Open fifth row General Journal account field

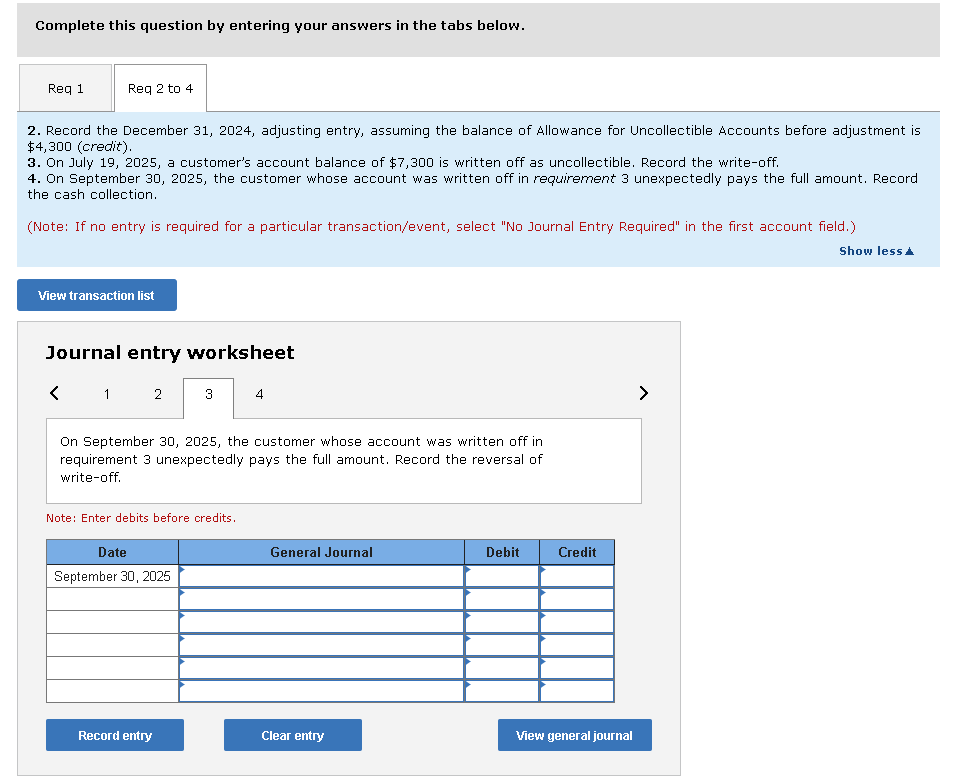[321, 668]
